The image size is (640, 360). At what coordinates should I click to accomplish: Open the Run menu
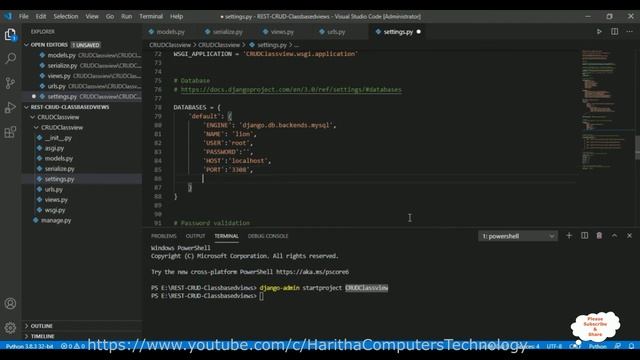(x=127, y=16)
